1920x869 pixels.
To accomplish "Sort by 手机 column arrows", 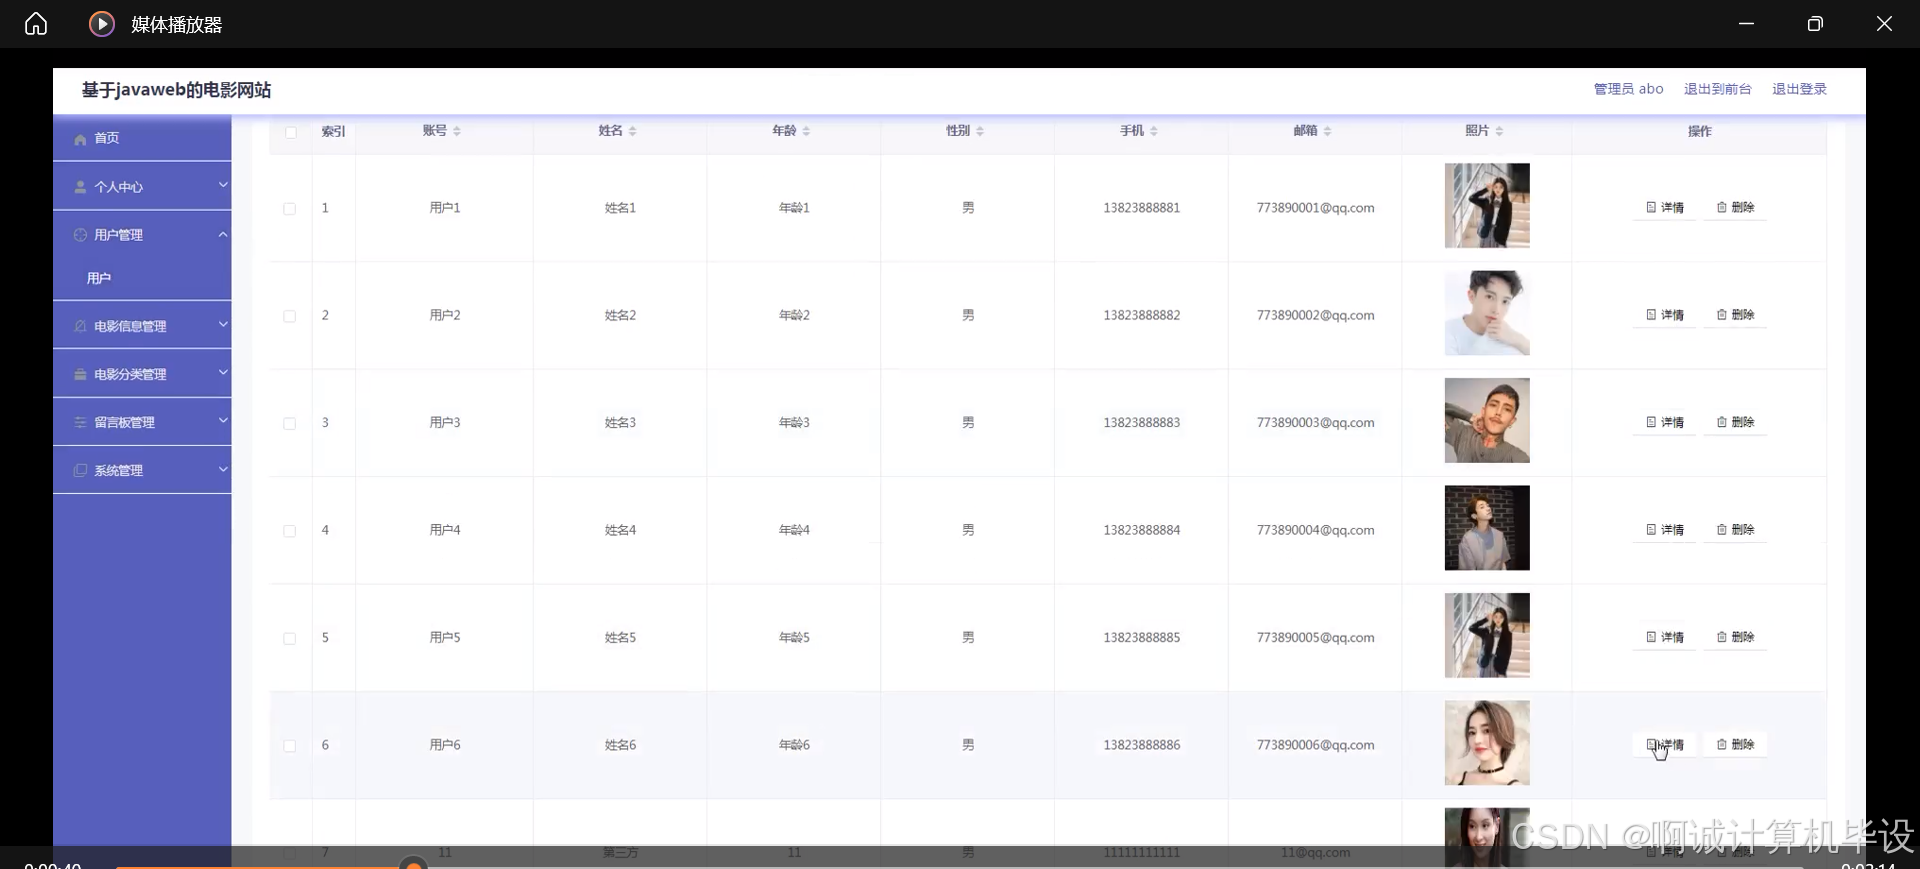I will (x=1154, y=131).
